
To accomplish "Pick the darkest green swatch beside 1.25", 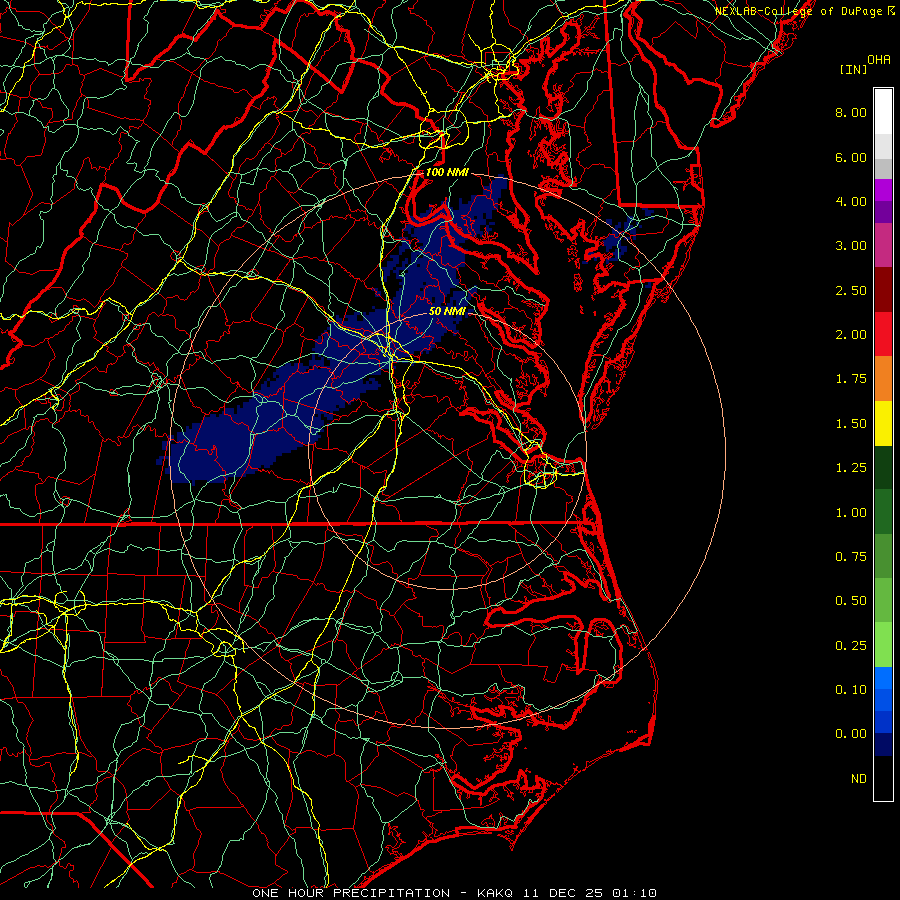I will (x=883, y=468).
